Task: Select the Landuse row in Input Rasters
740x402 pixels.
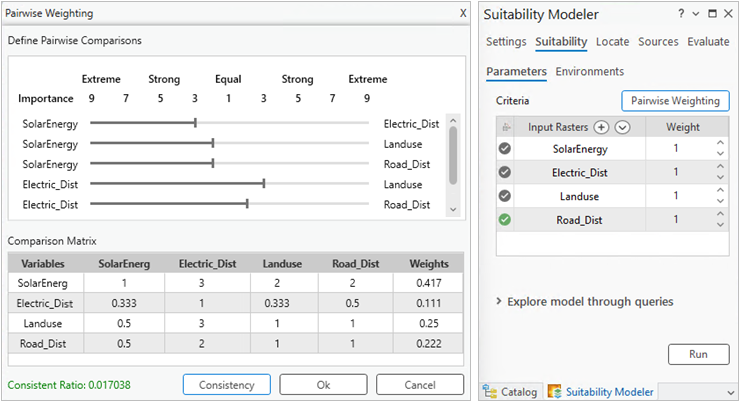Action: pyautogui.click(x=580, y=196)
